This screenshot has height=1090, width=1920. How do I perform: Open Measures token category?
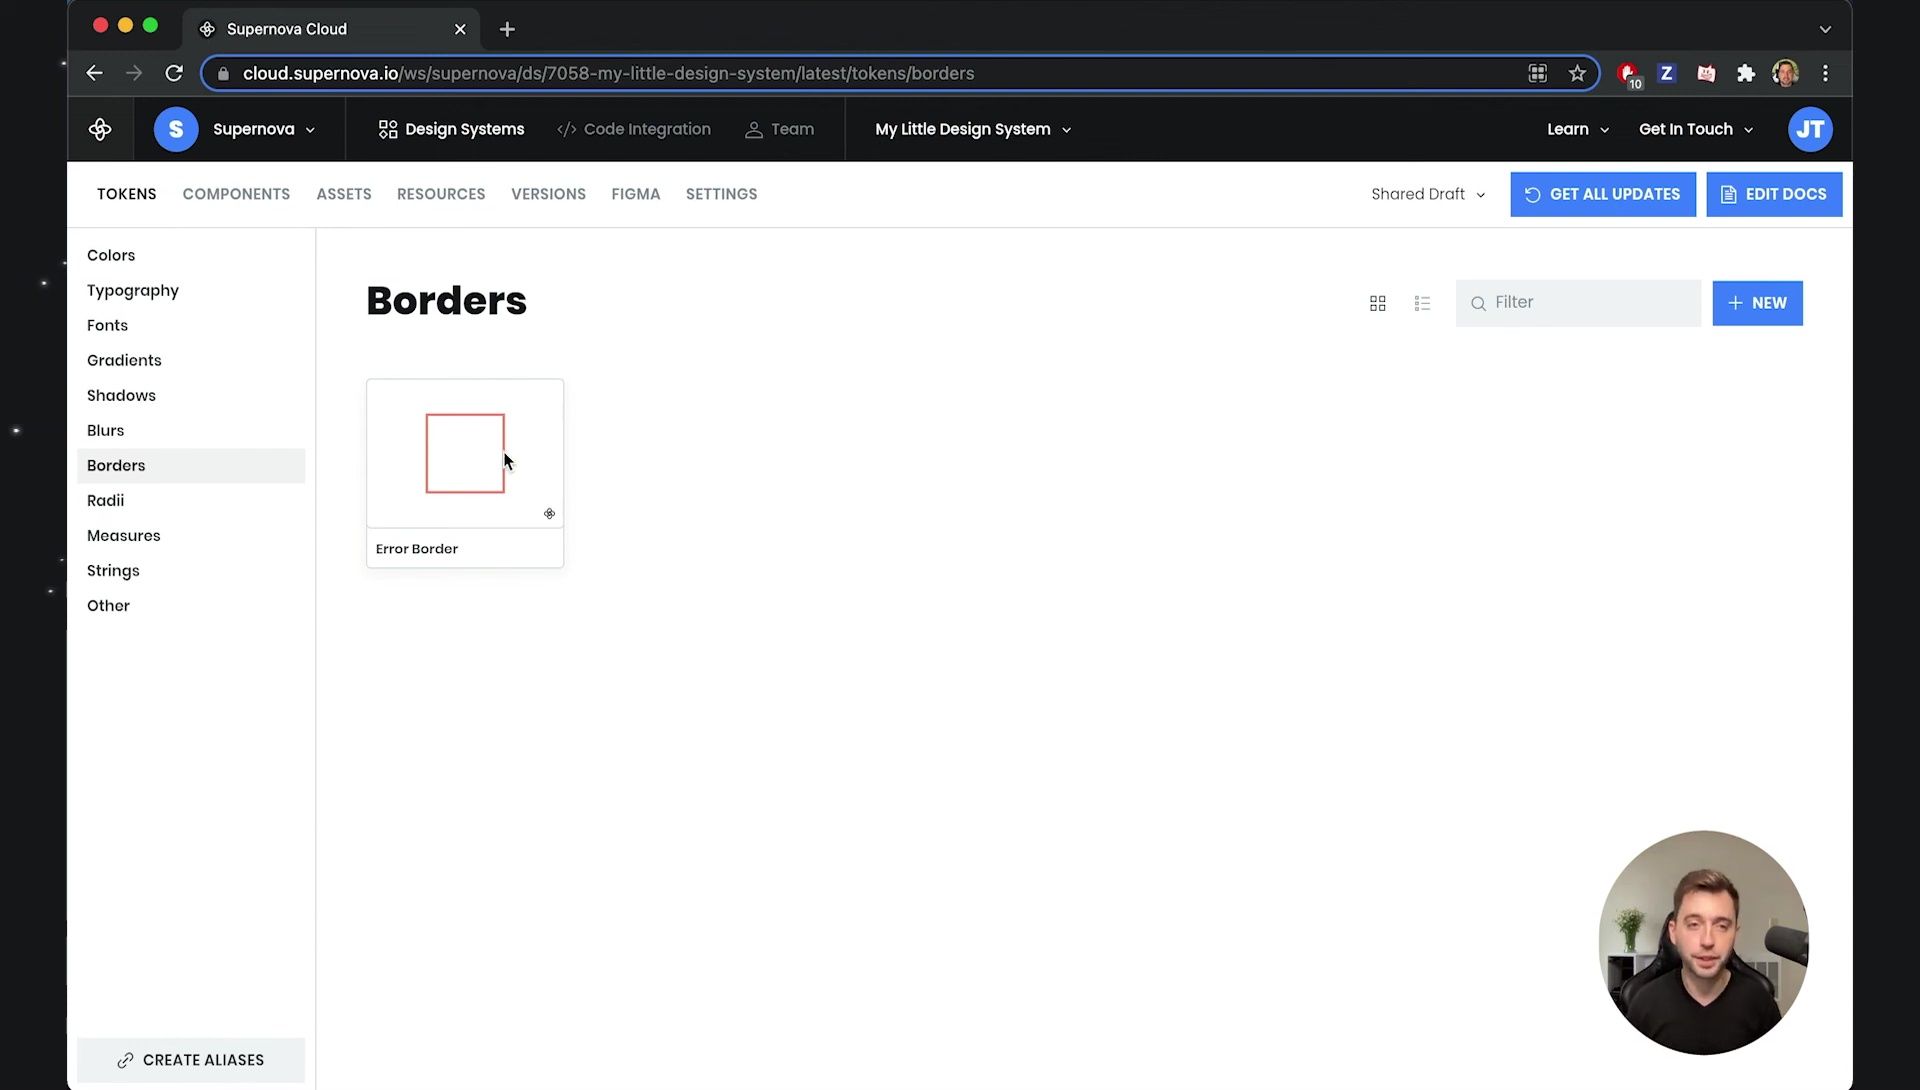[x=191, y=535]
